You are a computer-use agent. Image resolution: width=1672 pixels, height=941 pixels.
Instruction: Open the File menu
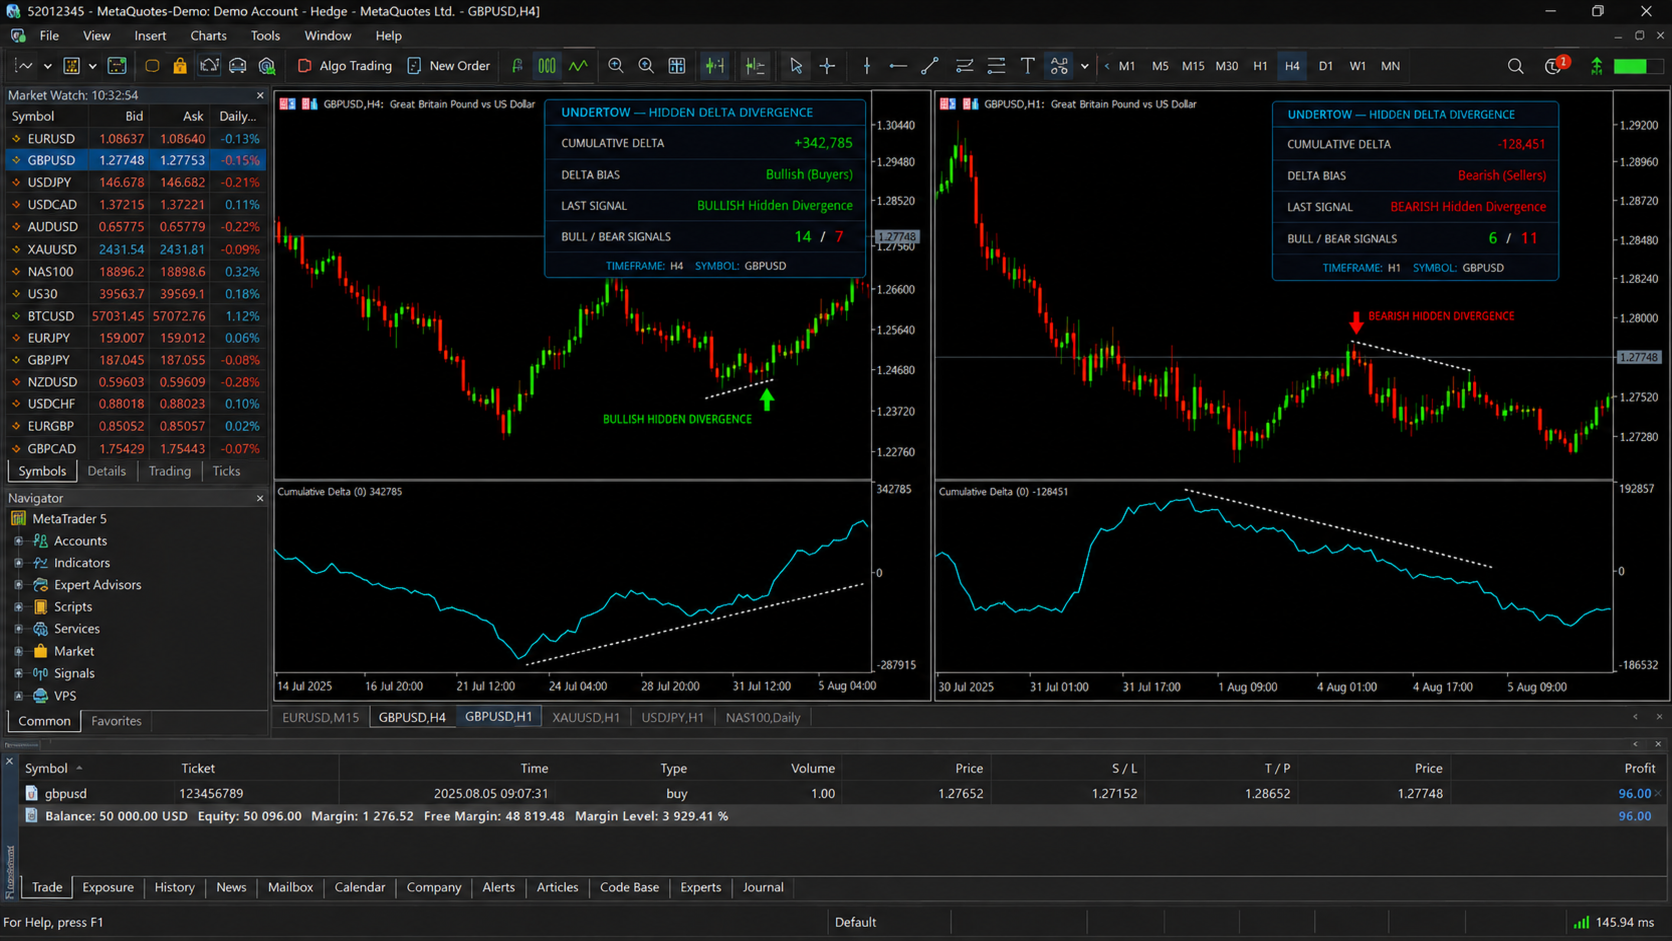point(49,36)
